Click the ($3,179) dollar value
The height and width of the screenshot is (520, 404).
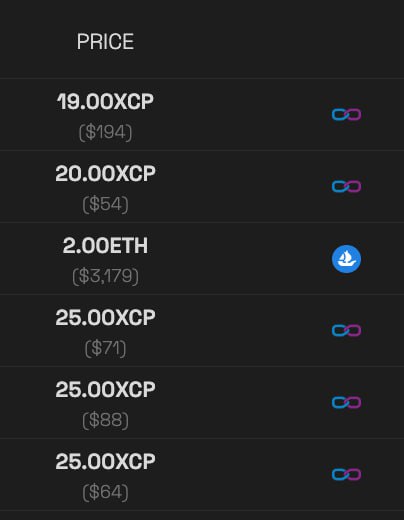tap(105, 276)
